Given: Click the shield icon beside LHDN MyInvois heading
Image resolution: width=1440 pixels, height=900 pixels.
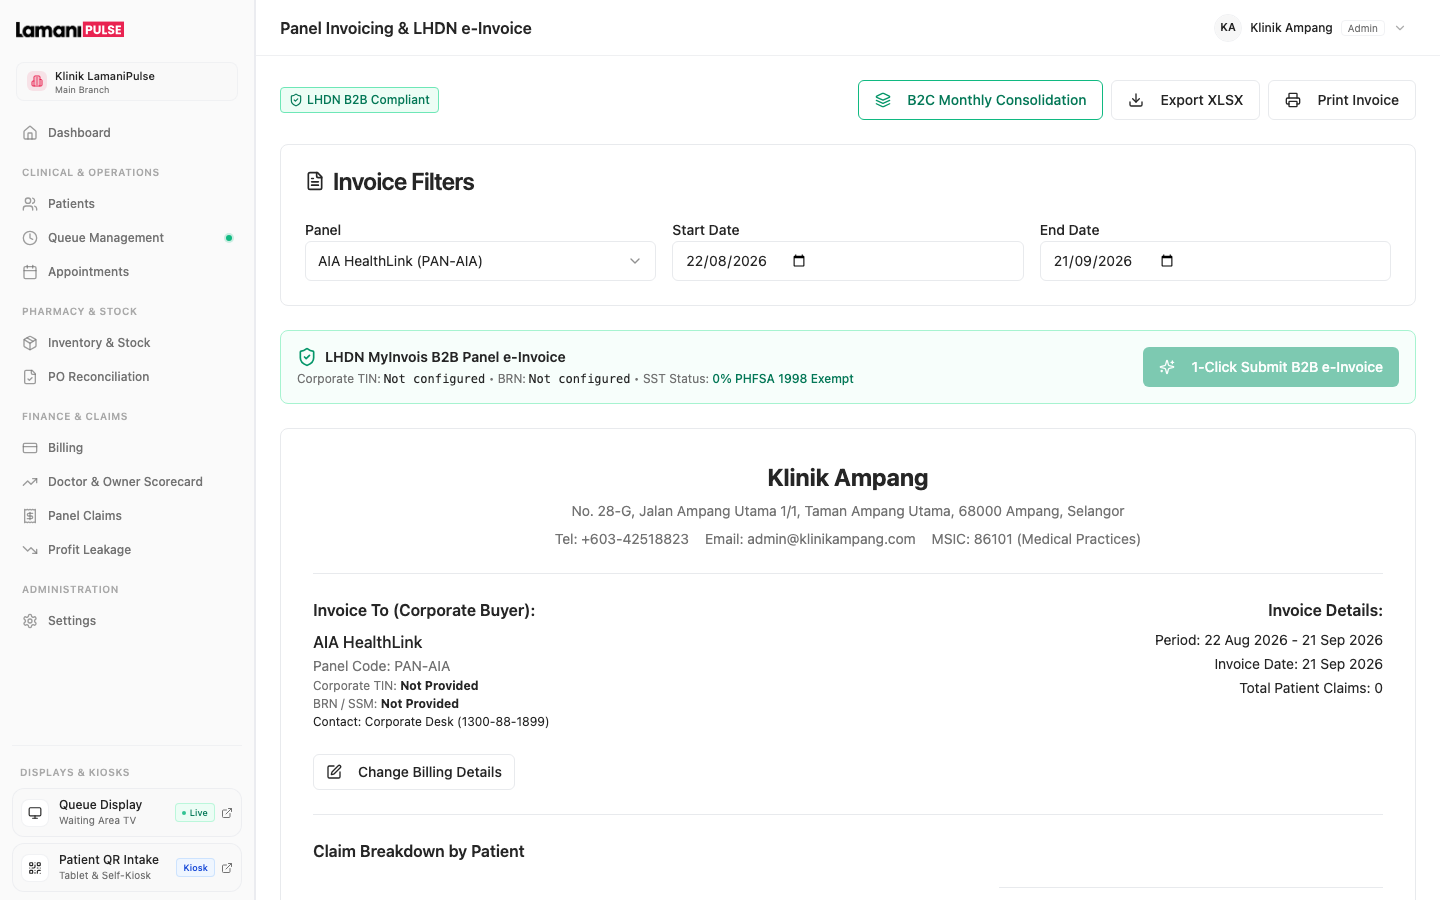Looking at the screenshot, I should click(307, 357).
